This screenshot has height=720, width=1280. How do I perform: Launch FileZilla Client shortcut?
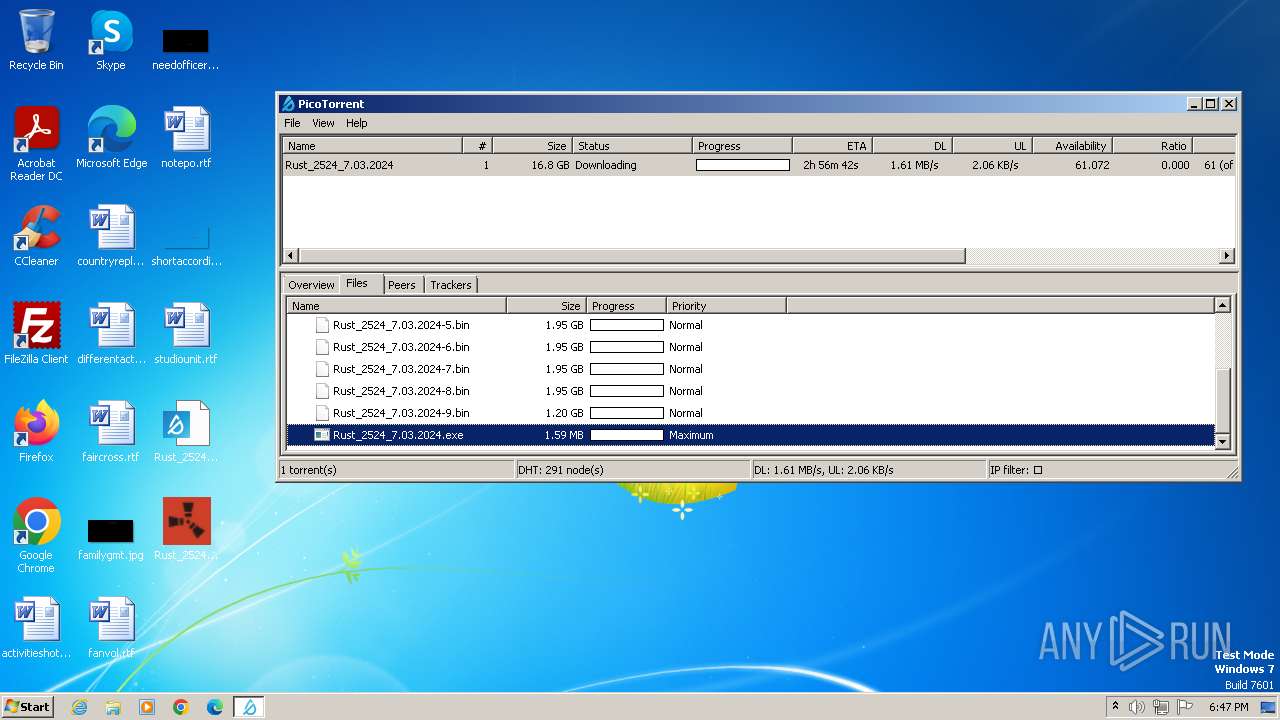[36, 334]
